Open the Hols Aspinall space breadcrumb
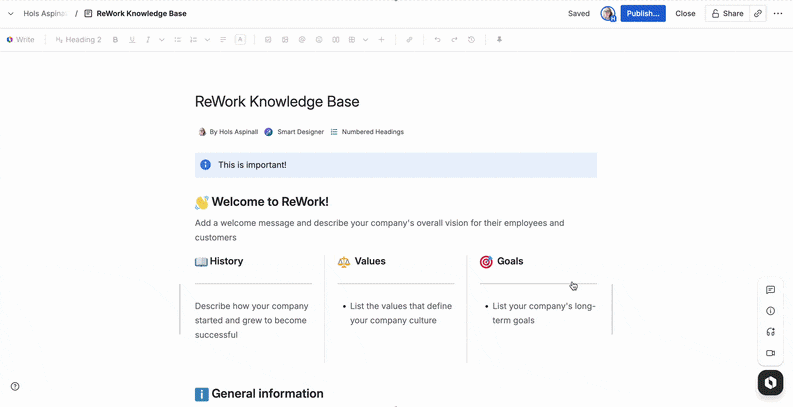This screenshot has width=793, height=407. [45, 14]
